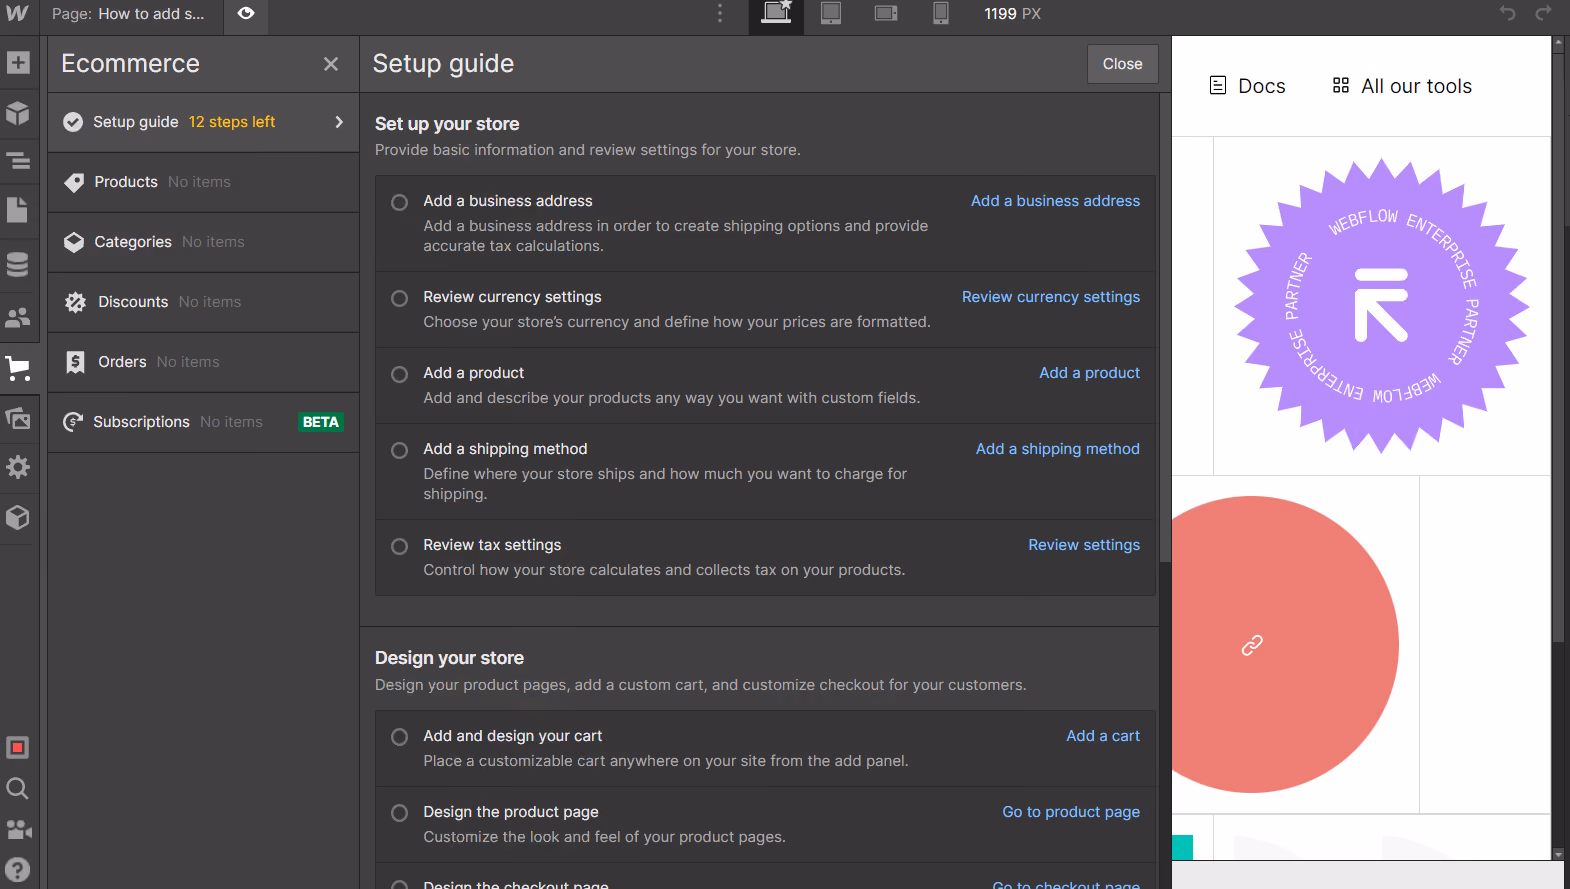This screenshot has width=1570, height=889.
Task: Open Products in Ecommerce panel
Action: [204, 182]
